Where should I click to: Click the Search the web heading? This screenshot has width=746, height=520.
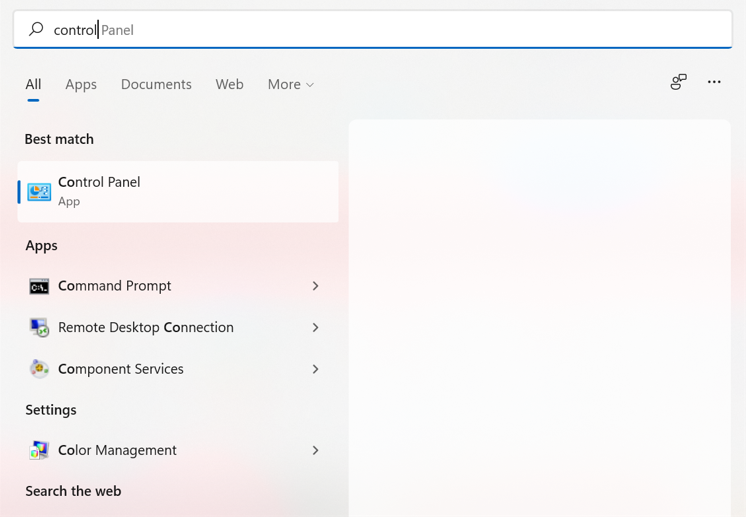click(x=73, y=491)
